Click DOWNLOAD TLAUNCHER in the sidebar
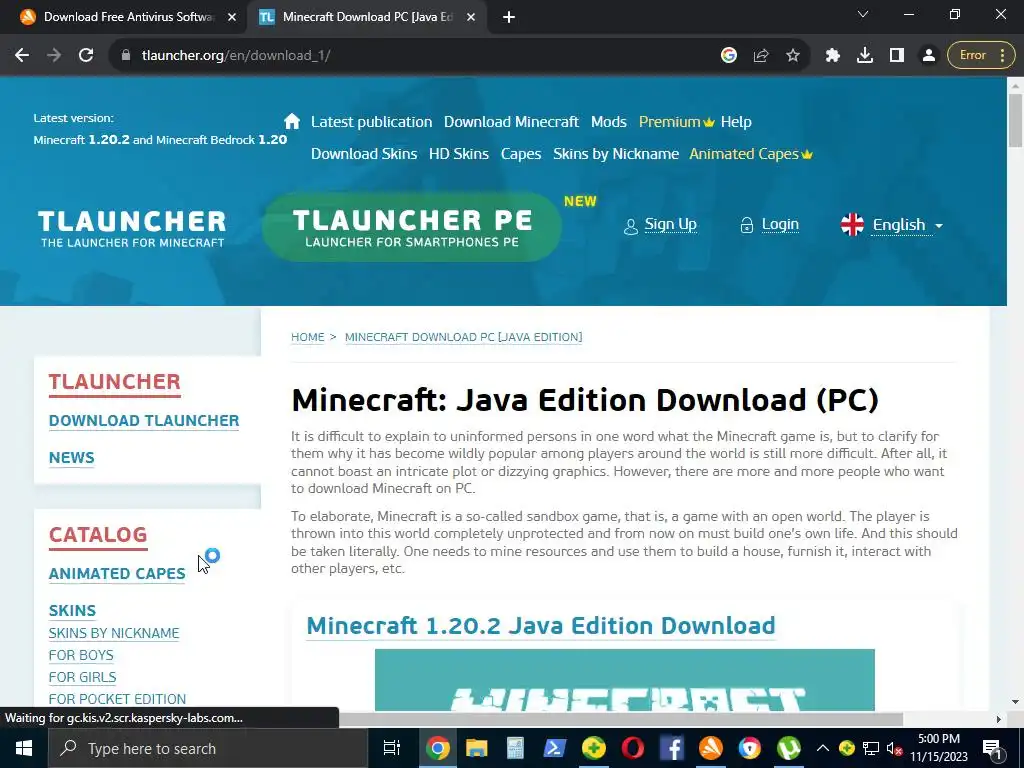Screen dimensions: 1024x768 coord(144,421)
